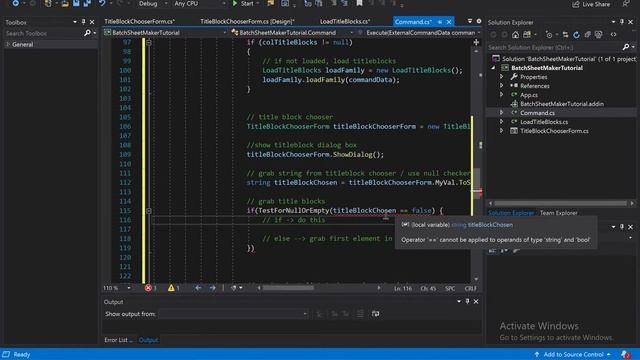The height and width of the screenshot is (360, 640).
Task: Pin the Toolbox panel with the pushpin icon
Action: click(84, 22)
